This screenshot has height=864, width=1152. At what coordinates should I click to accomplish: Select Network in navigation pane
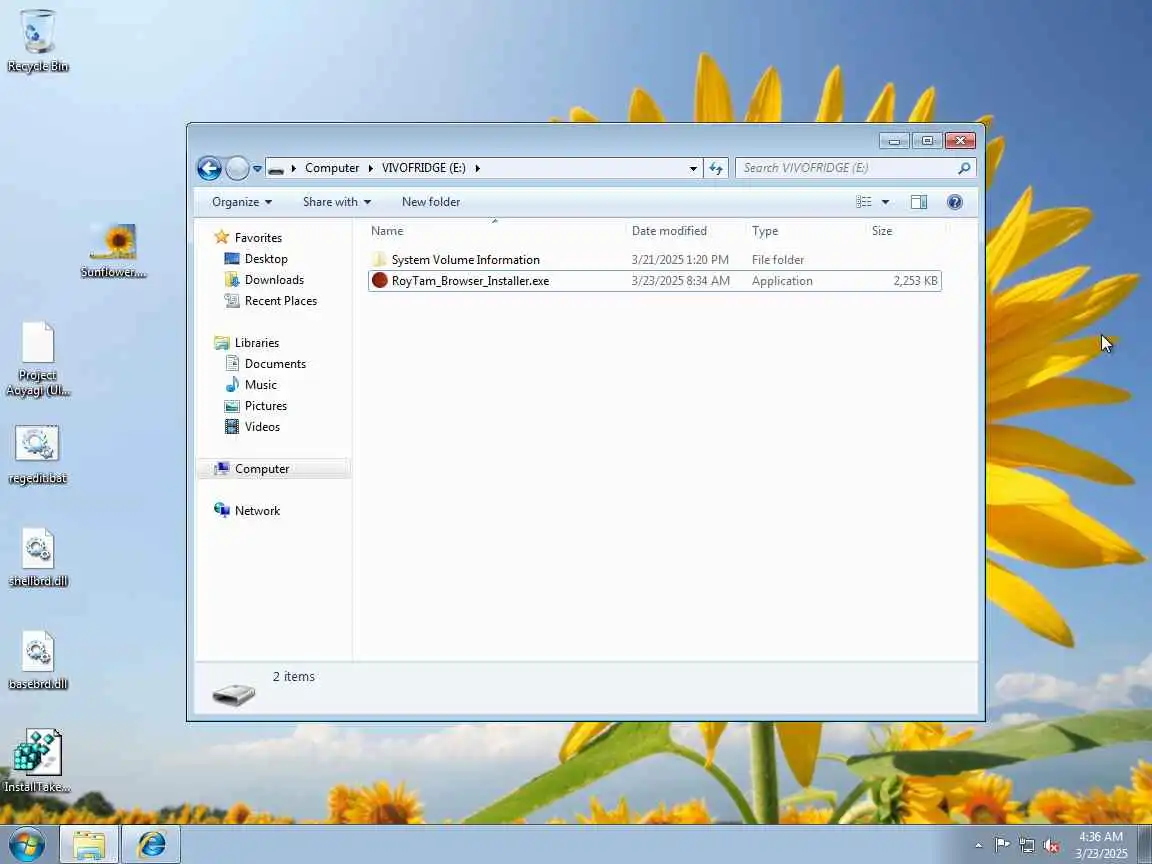point(257,511)
